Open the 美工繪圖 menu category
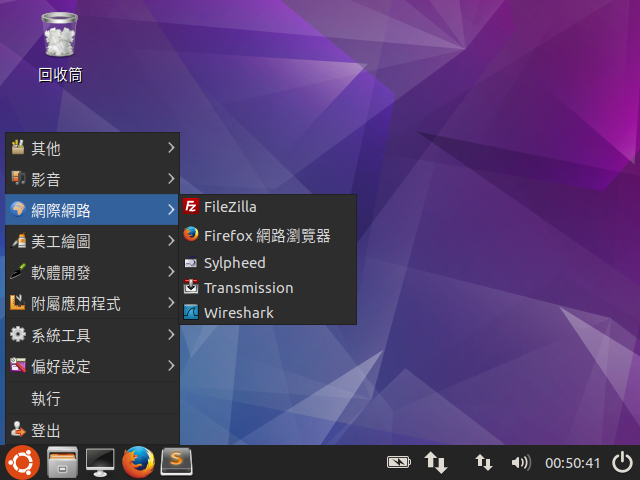This screenshot has width=640, height=480. click(x=92, y=241)
